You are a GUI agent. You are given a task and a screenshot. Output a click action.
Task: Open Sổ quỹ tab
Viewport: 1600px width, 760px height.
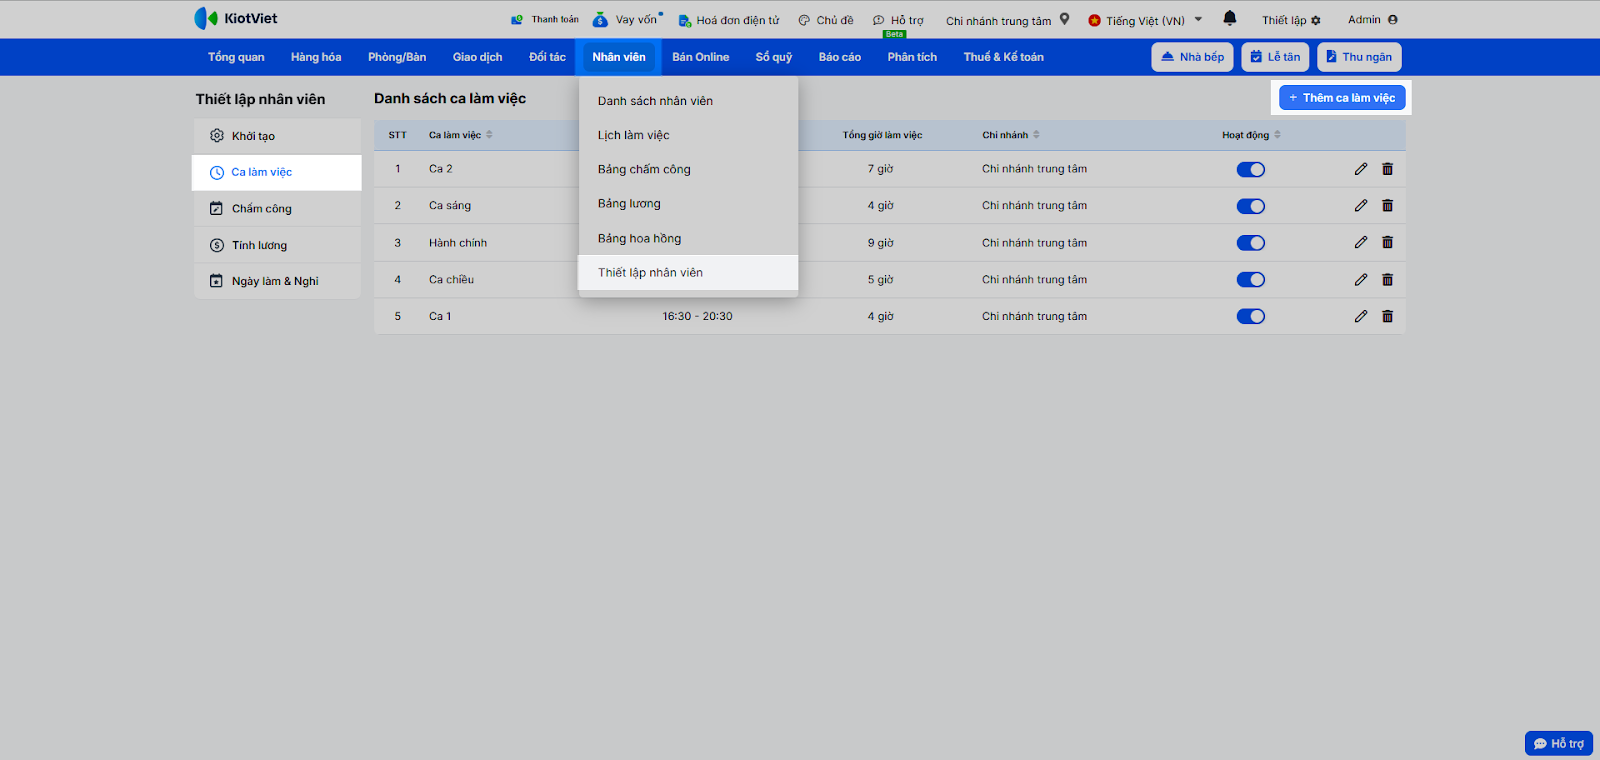click(x=774, y=57)
